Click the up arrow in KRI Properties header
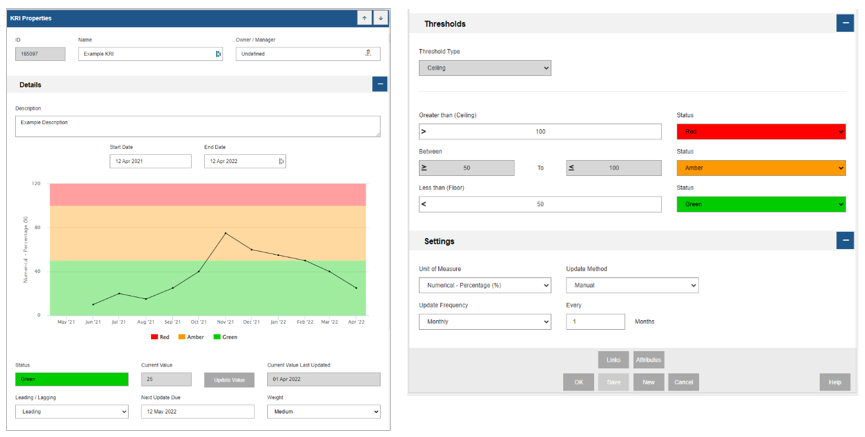The height and width of the screenshot is (437, 865). pyautogui.click(x=364, y=18)
